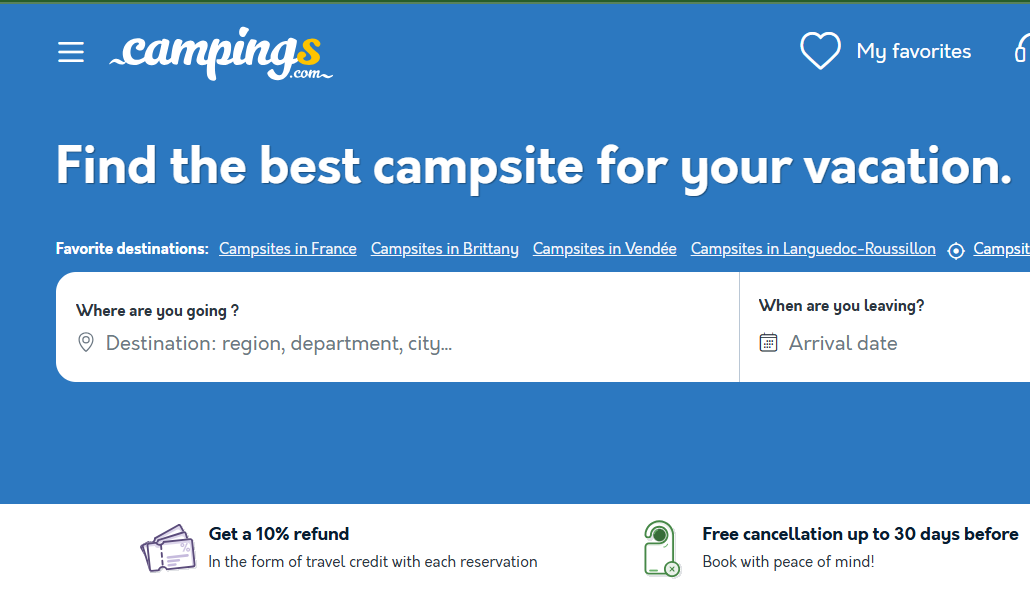Click the travel credit tickets icon
1030x606 pixels.
[x=168, y=548]
